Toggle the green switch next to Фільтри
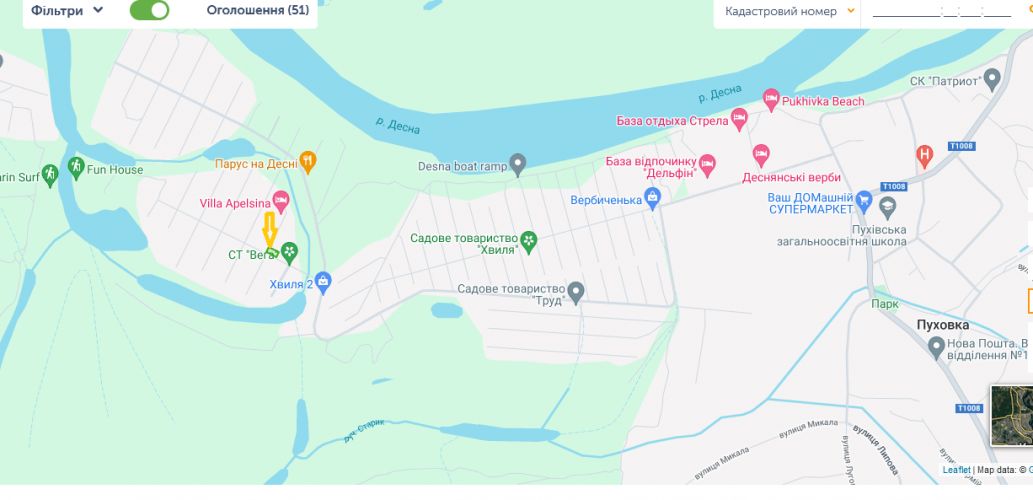The image size is (1033, 500). (150, 11)
